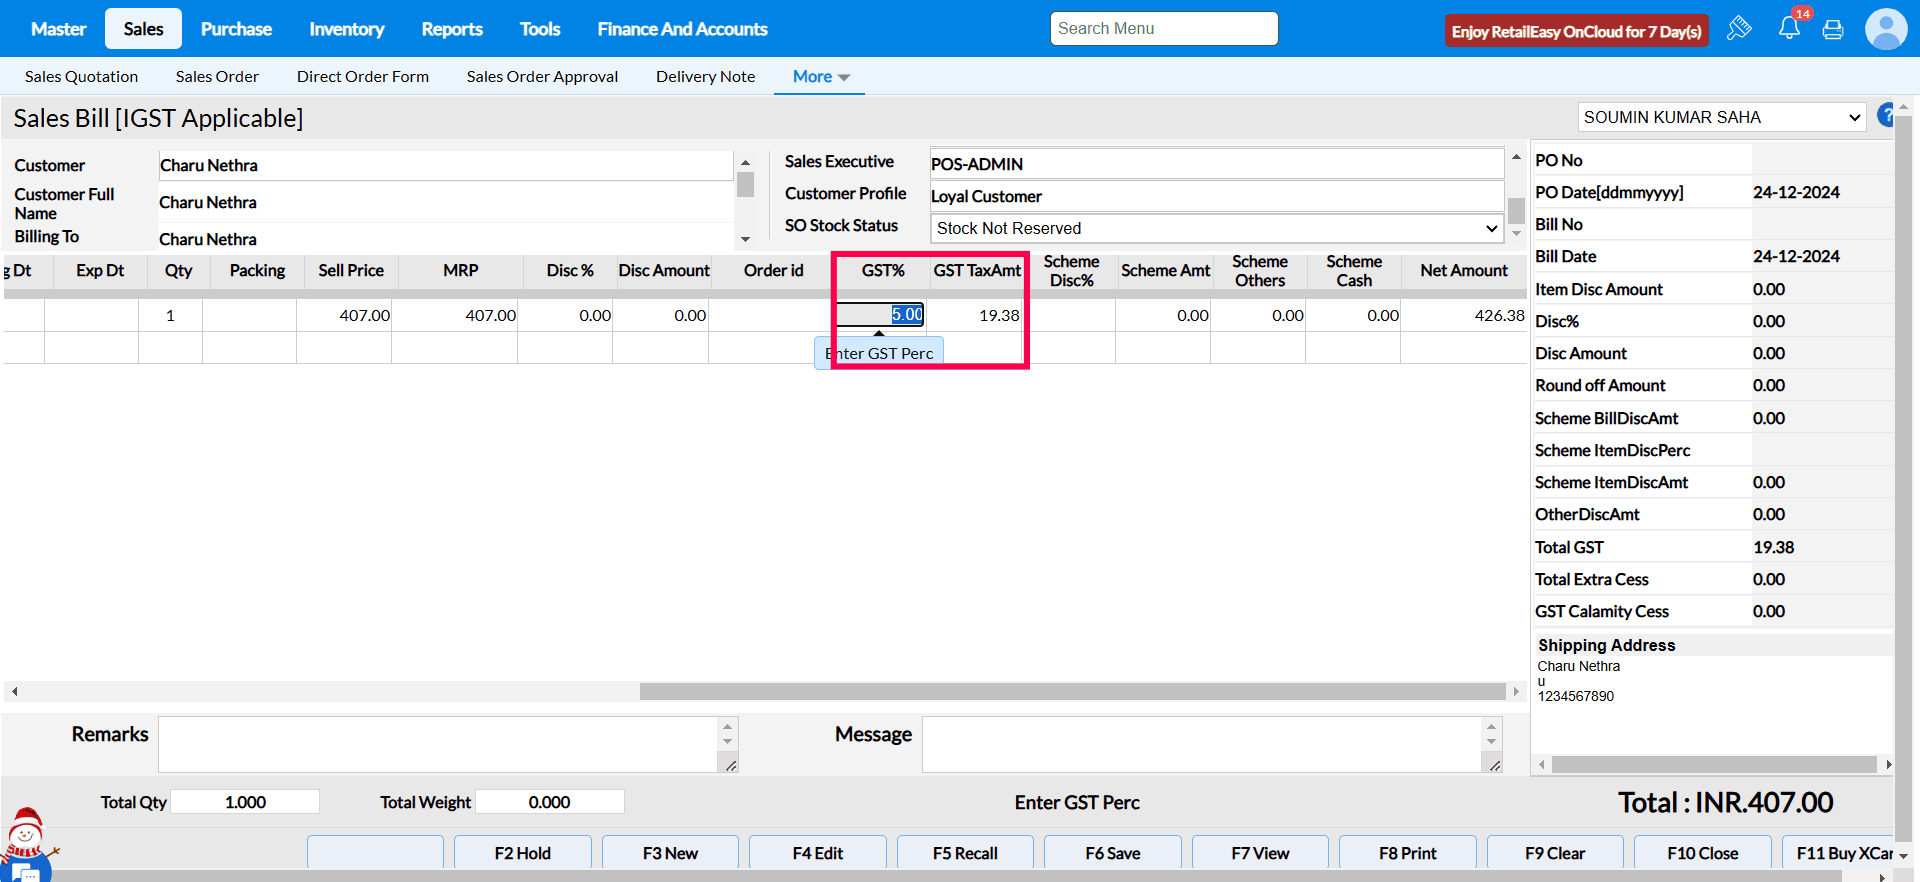Open the Sales menu
The width and height of the screenshot is (1920, 882).
point(143,29)
